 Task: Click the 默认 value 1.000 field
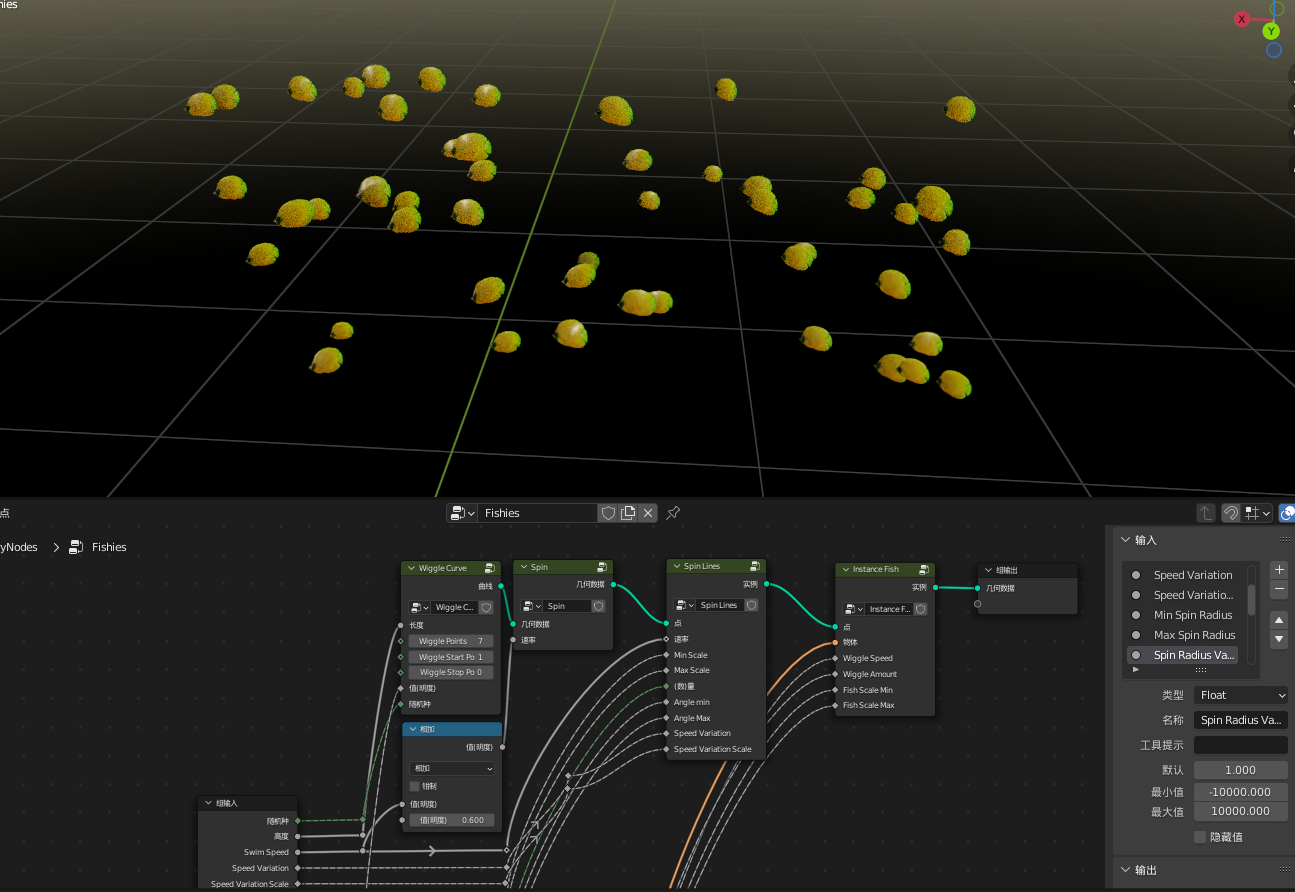(x=1241, y=770)
